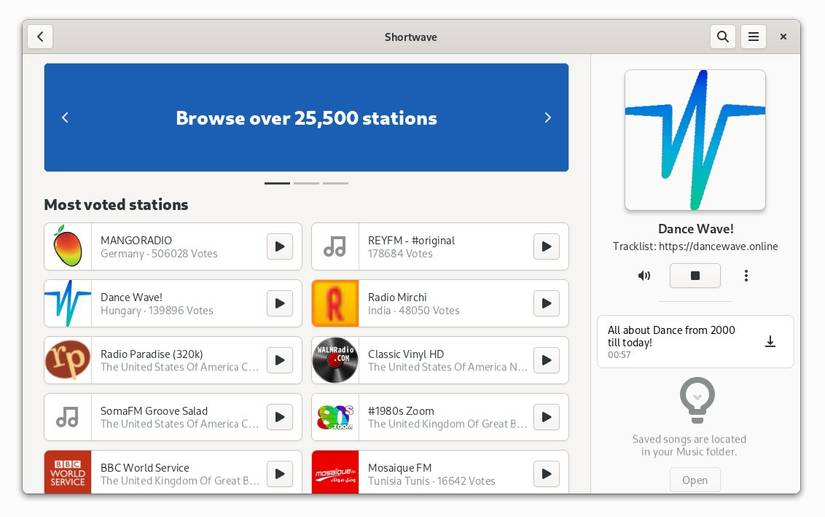825x517 pixels.
Task: Click the Radio Paradise rp logo
Action: click(68, 360)
